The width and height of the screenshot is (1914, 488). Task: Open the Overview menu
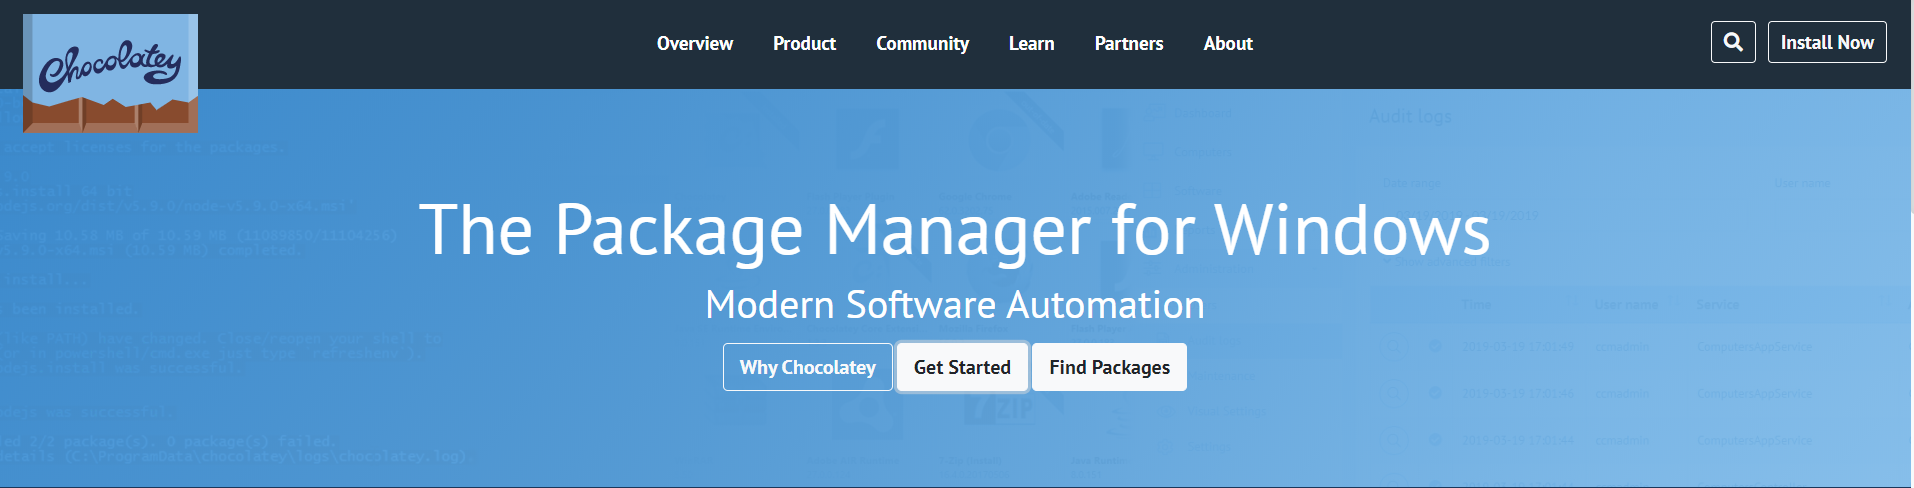(x=695, y=43)
